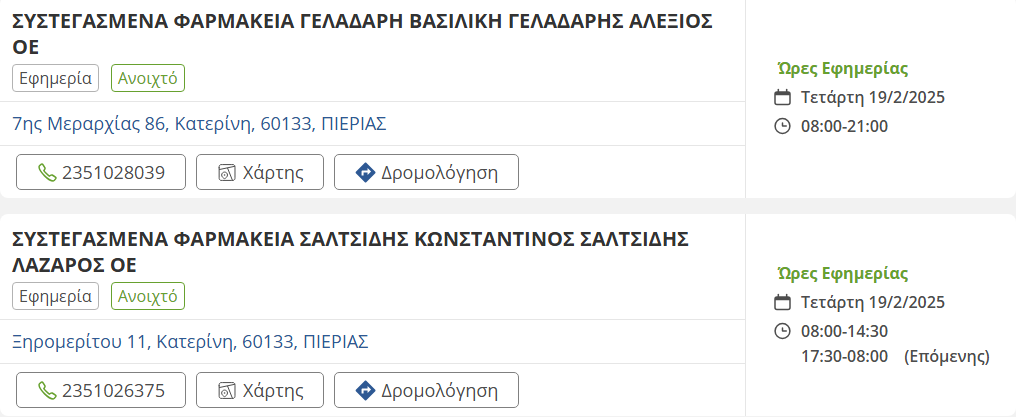Click phone icon next to 2351026375
This screenshot has width=1016, height=417.
click(x=47, y=390)
